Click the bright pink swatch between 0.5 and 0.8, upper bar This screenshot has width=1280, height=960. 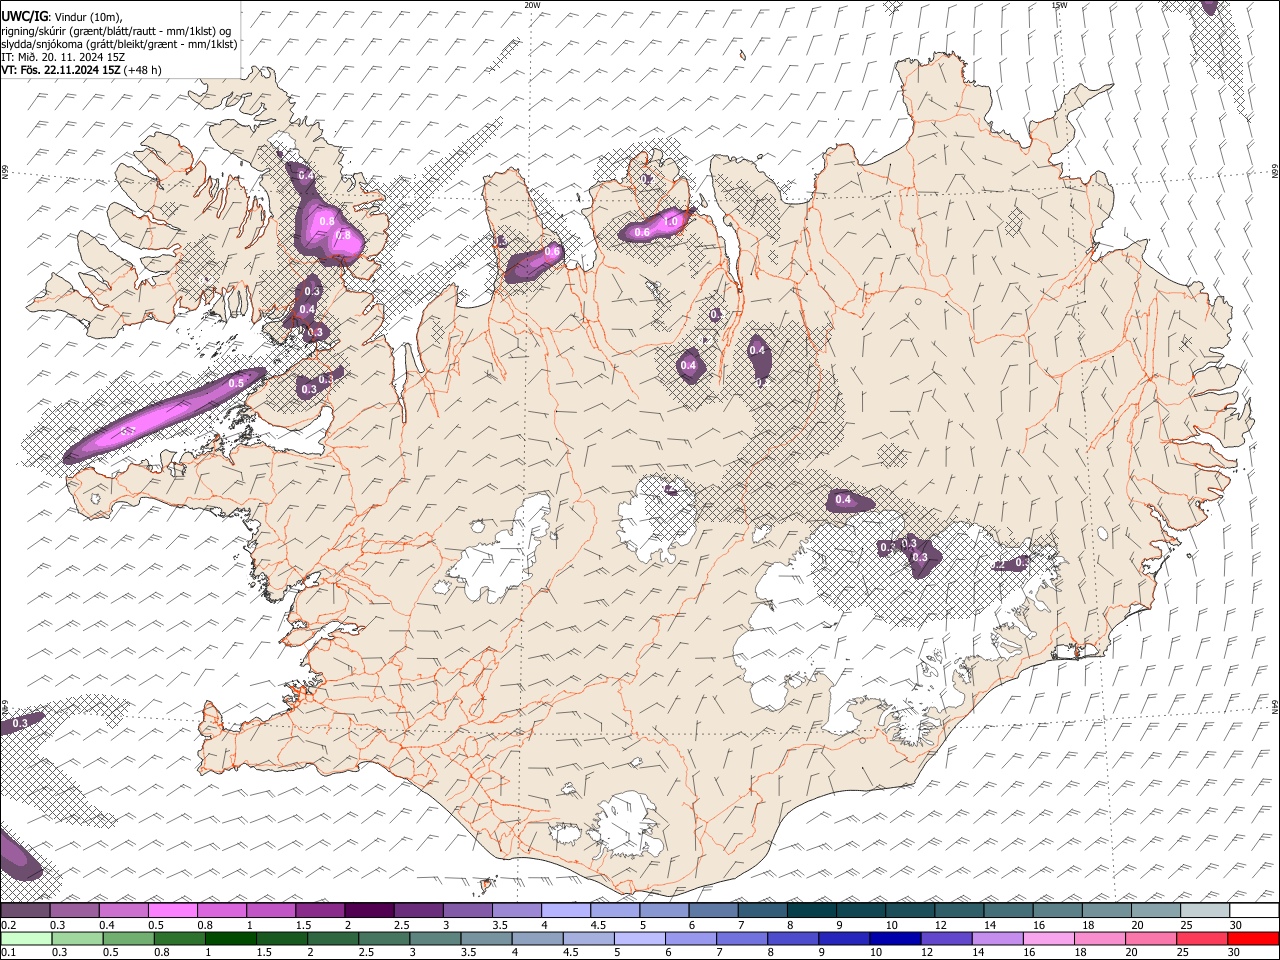[172, 911]
